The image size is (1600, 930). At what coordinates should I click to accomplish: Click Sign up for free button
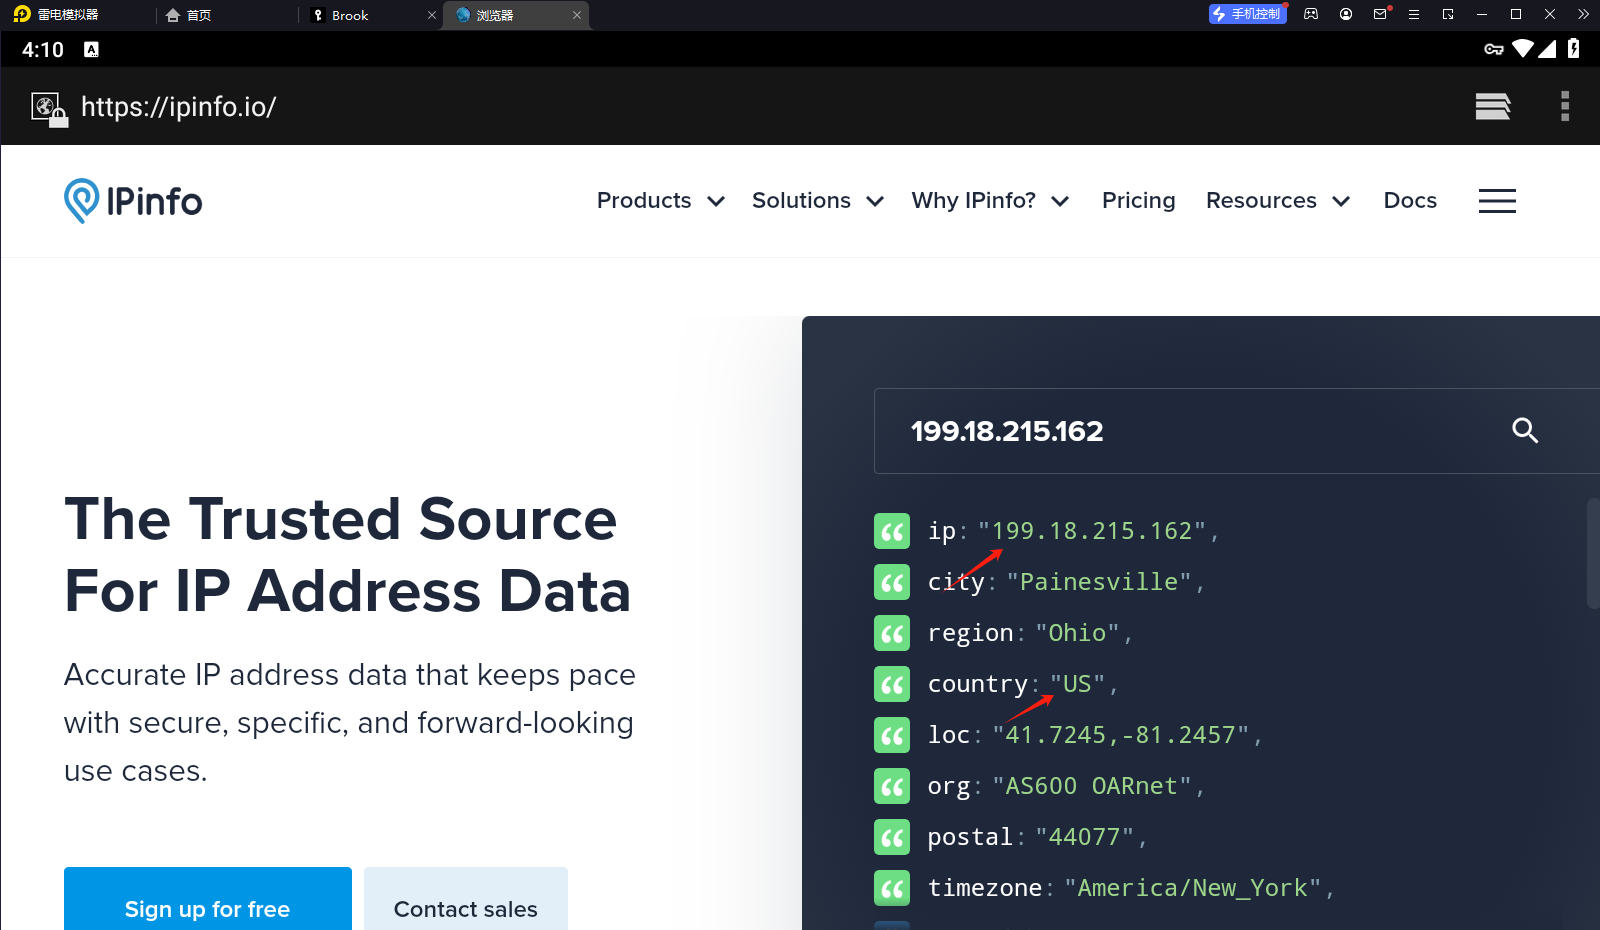[x=208, y=905]
